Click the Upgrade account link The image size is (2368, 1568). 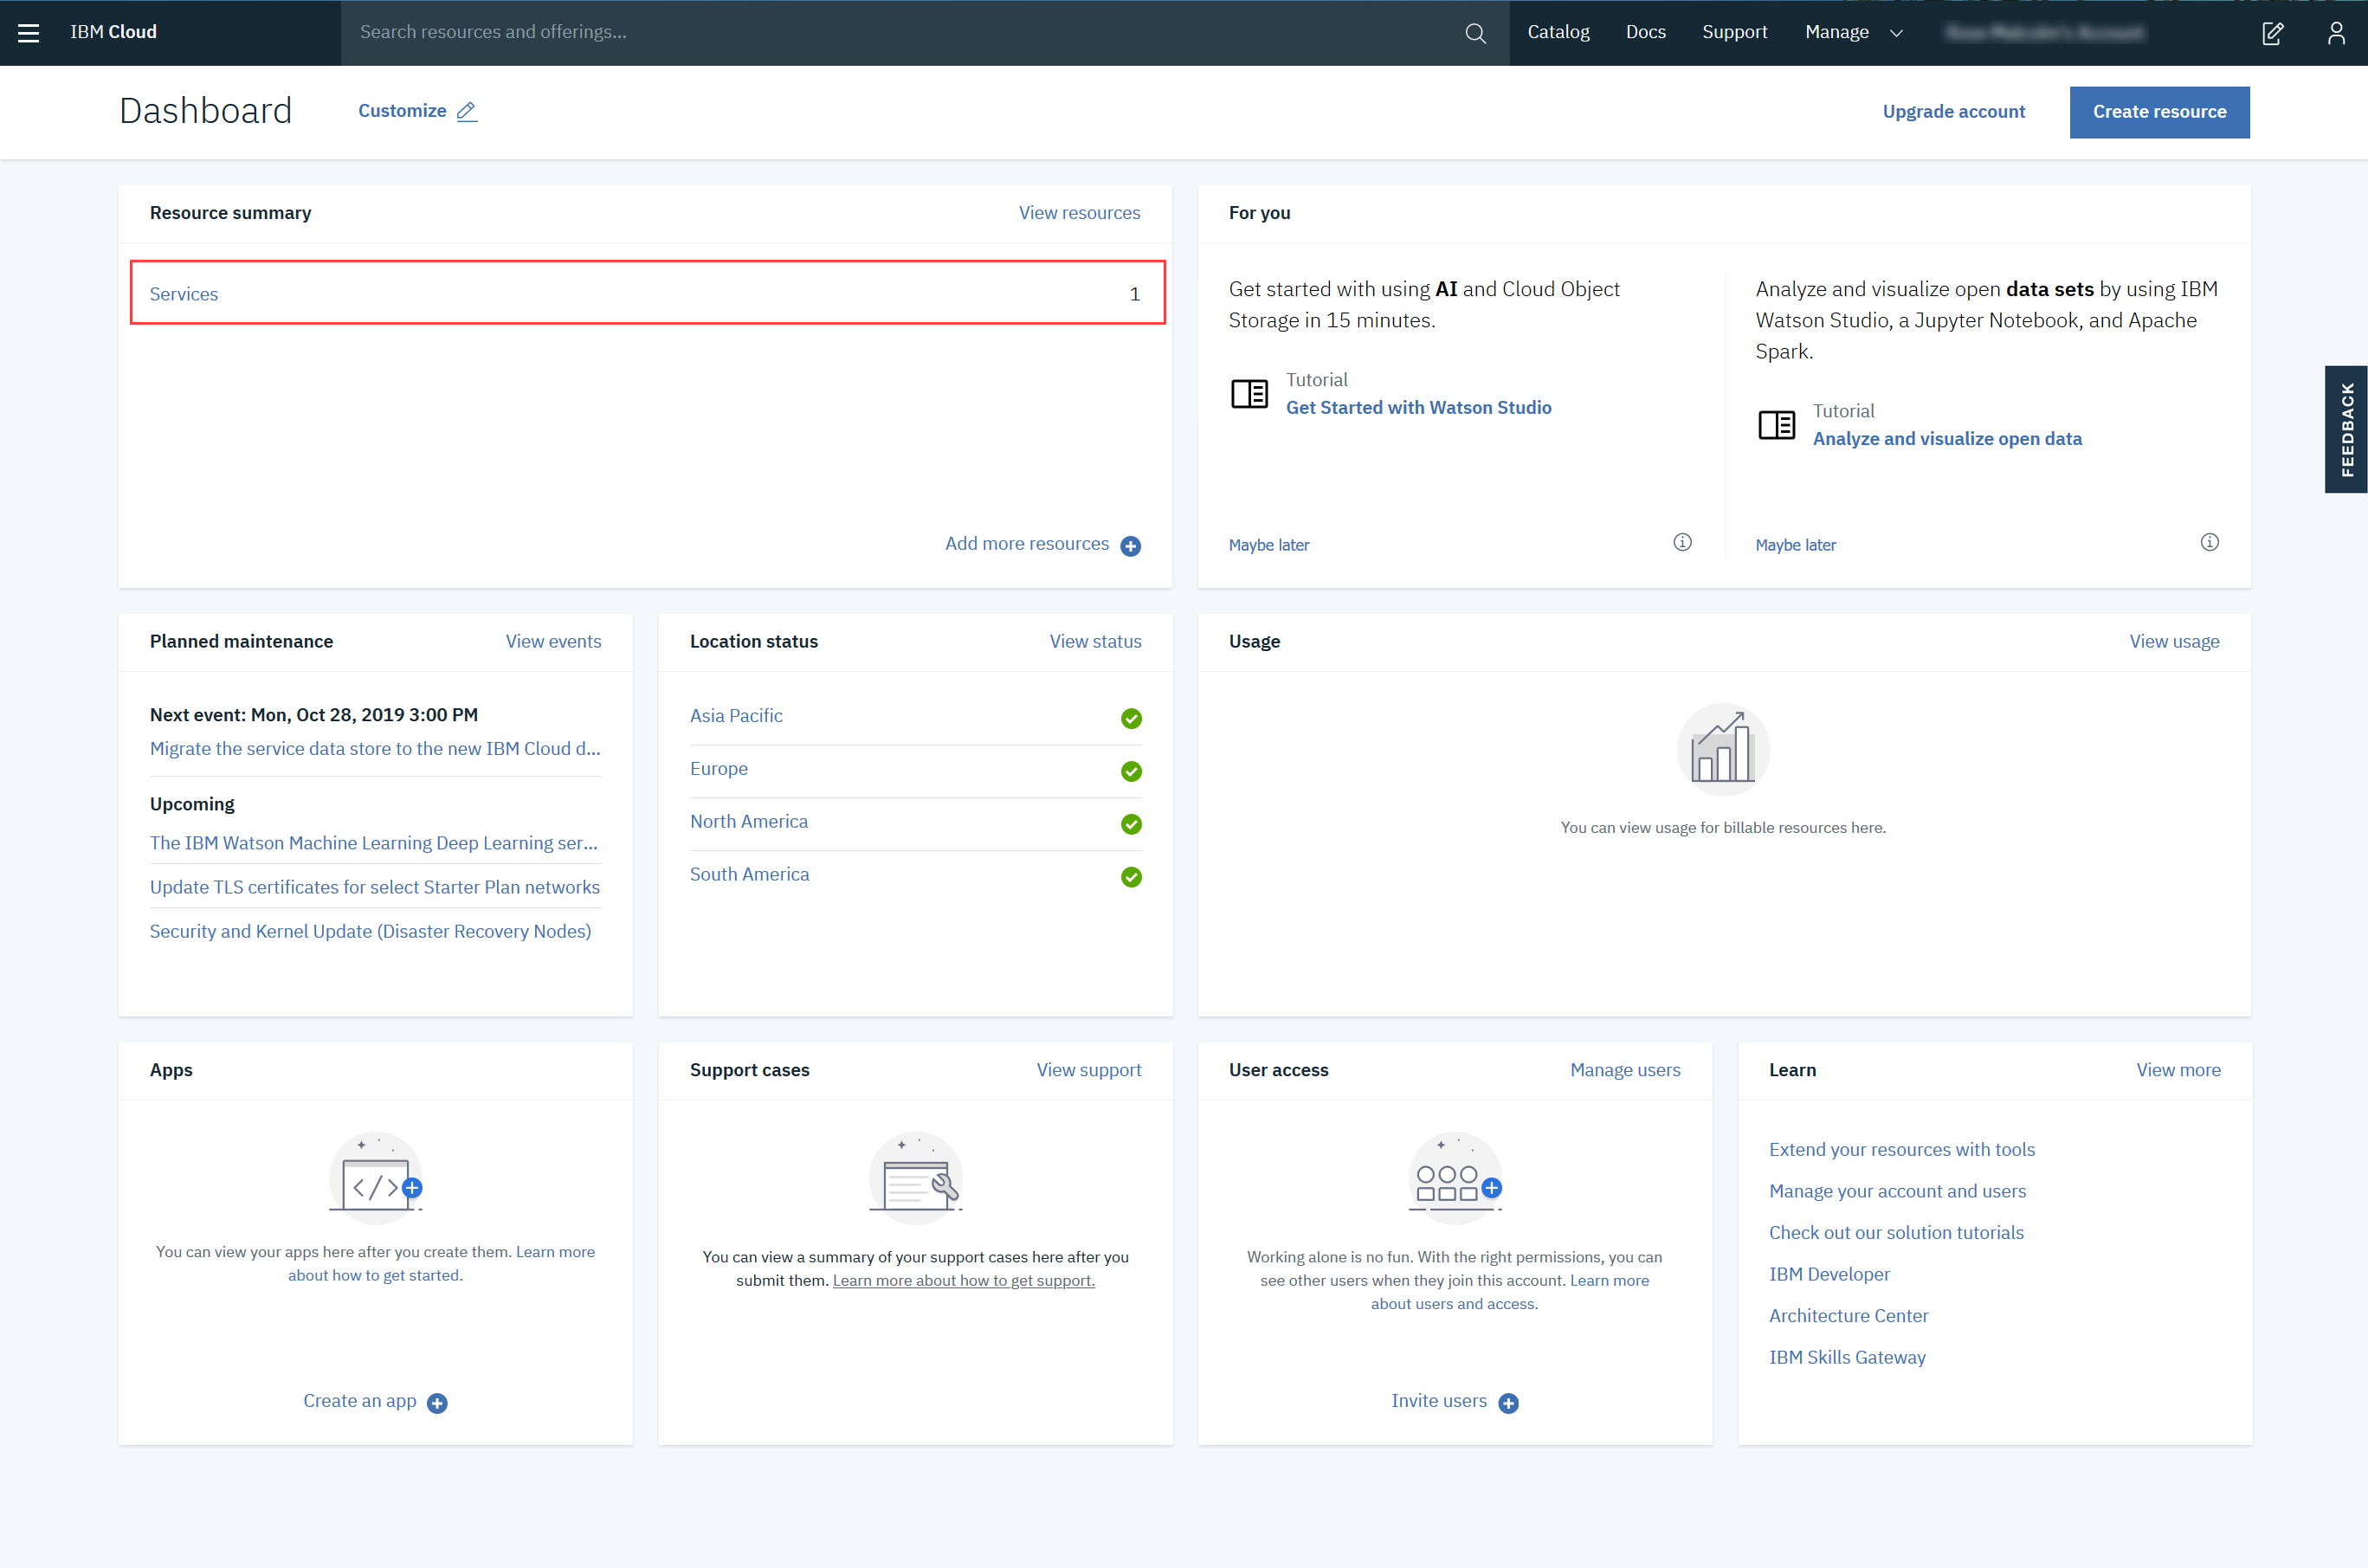point(1953,112)
